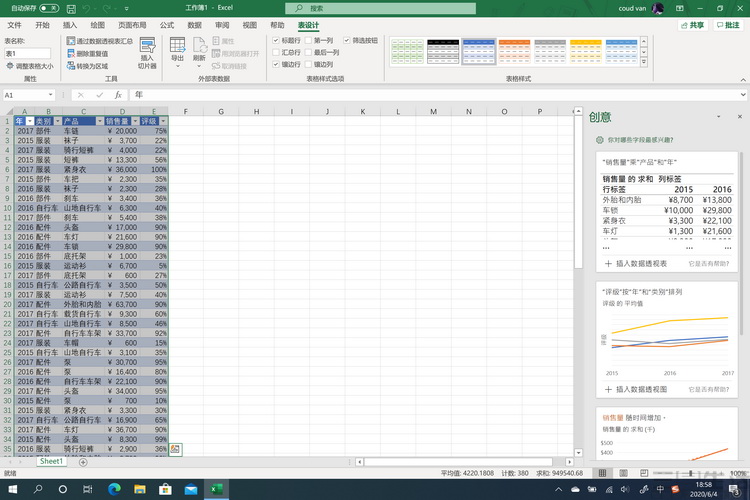The height and width of the screenshot is (500, 750).
Task: Click the 批注 button
Action: click(728, 25)
